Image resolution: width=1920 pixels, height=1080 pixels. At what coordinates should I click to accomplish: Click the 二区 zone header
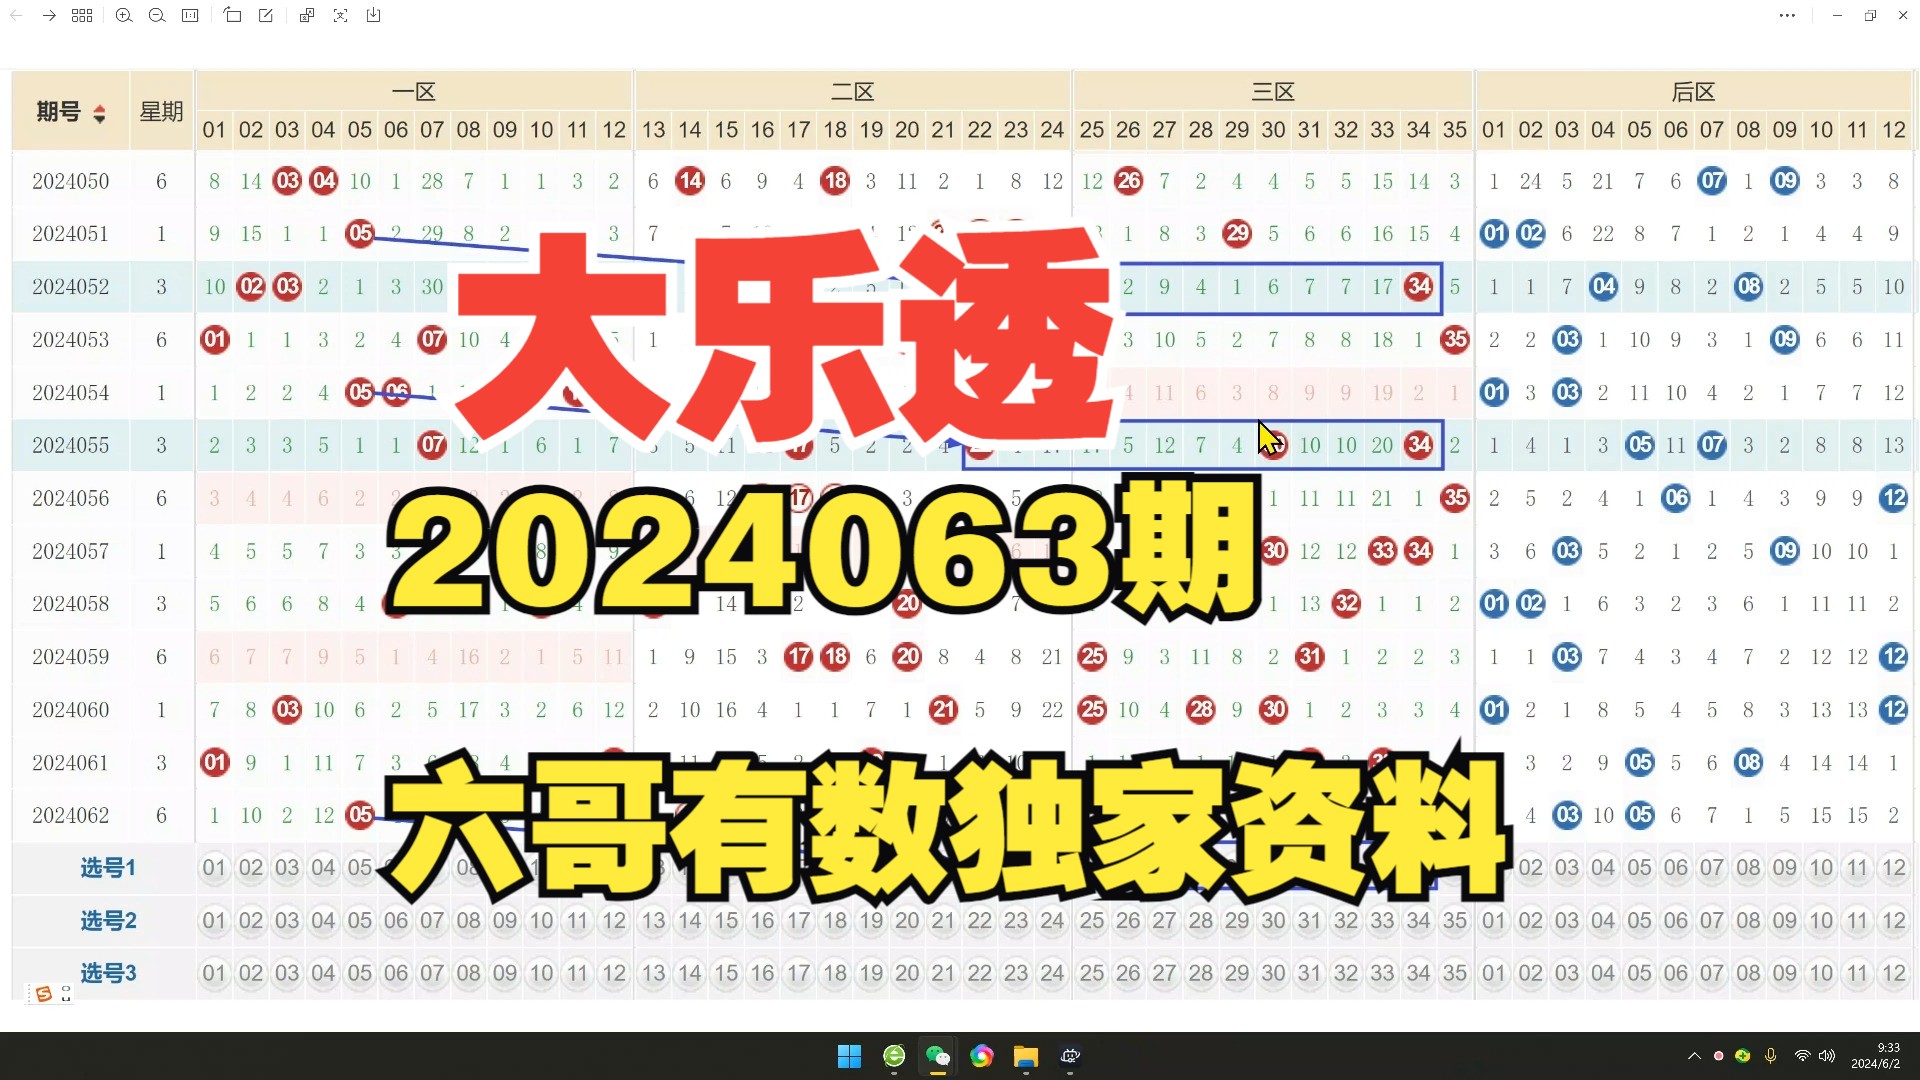coord(853,92)
